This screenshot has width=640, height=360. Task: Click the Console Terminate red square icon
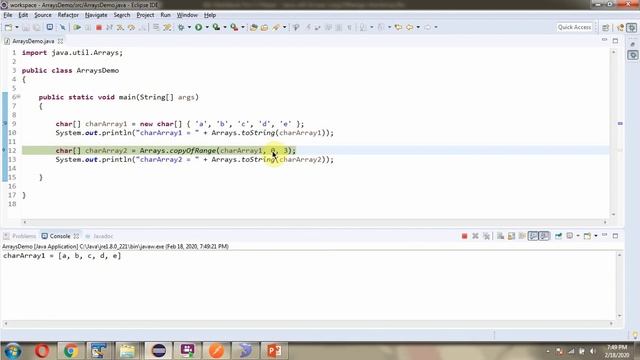(x=464, y=236)
